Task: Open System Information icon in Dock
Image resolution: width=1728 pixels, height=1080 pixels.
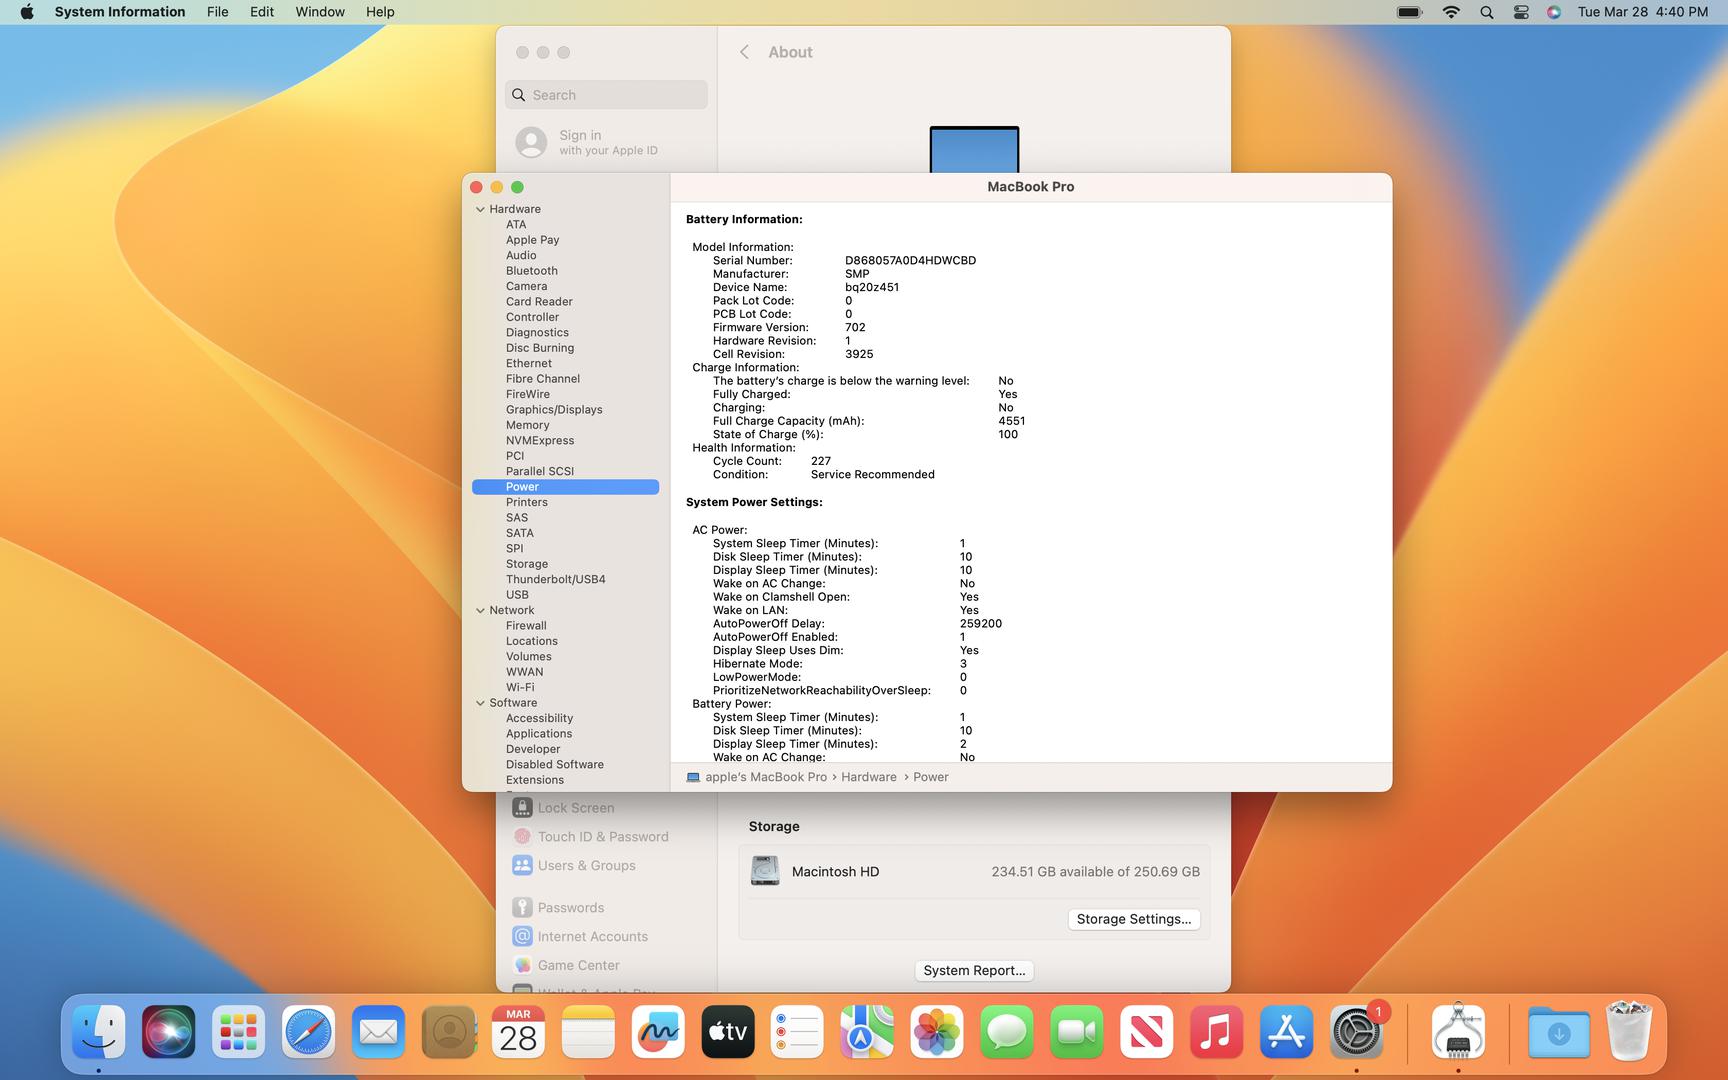Action: click(x=1458, y=1032)
